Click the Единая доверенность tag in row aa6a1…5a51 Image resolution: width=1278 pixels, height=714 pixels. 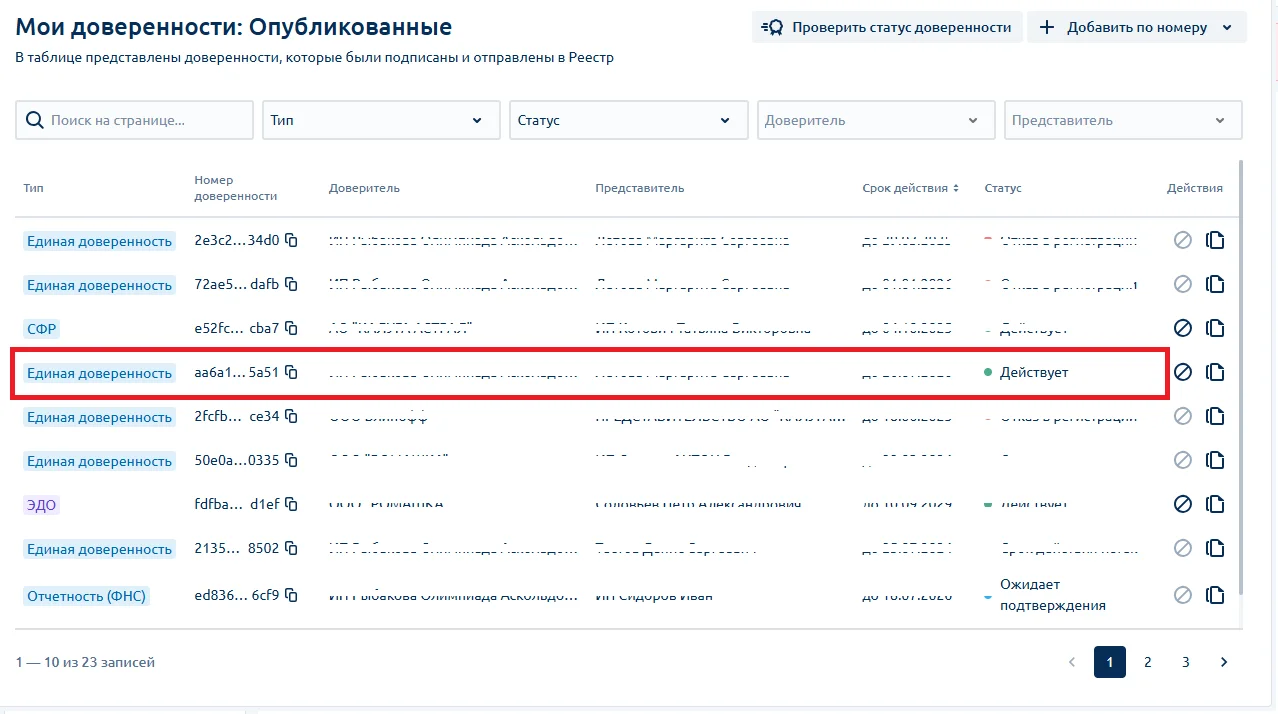coord(99,373)
